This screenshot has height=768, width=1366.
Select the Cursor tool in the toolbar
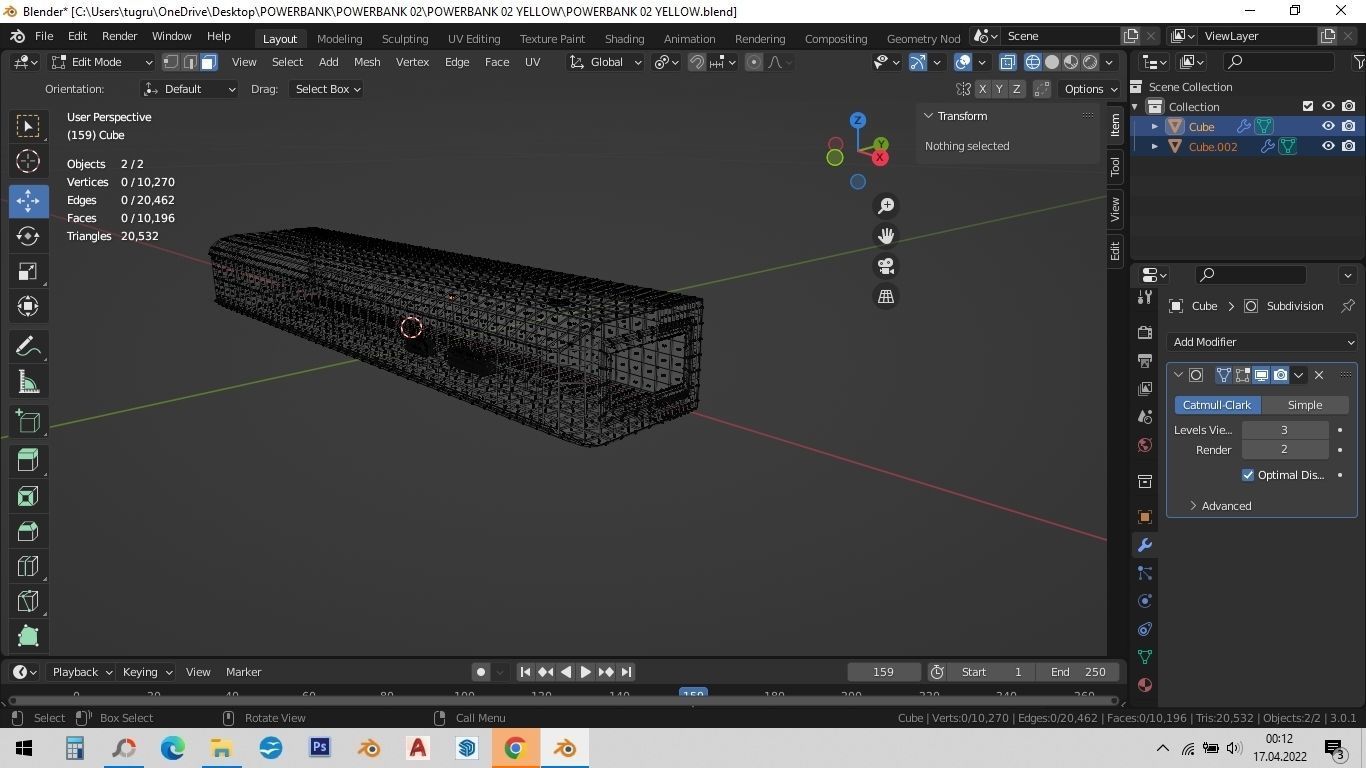(x=28, y=161)
